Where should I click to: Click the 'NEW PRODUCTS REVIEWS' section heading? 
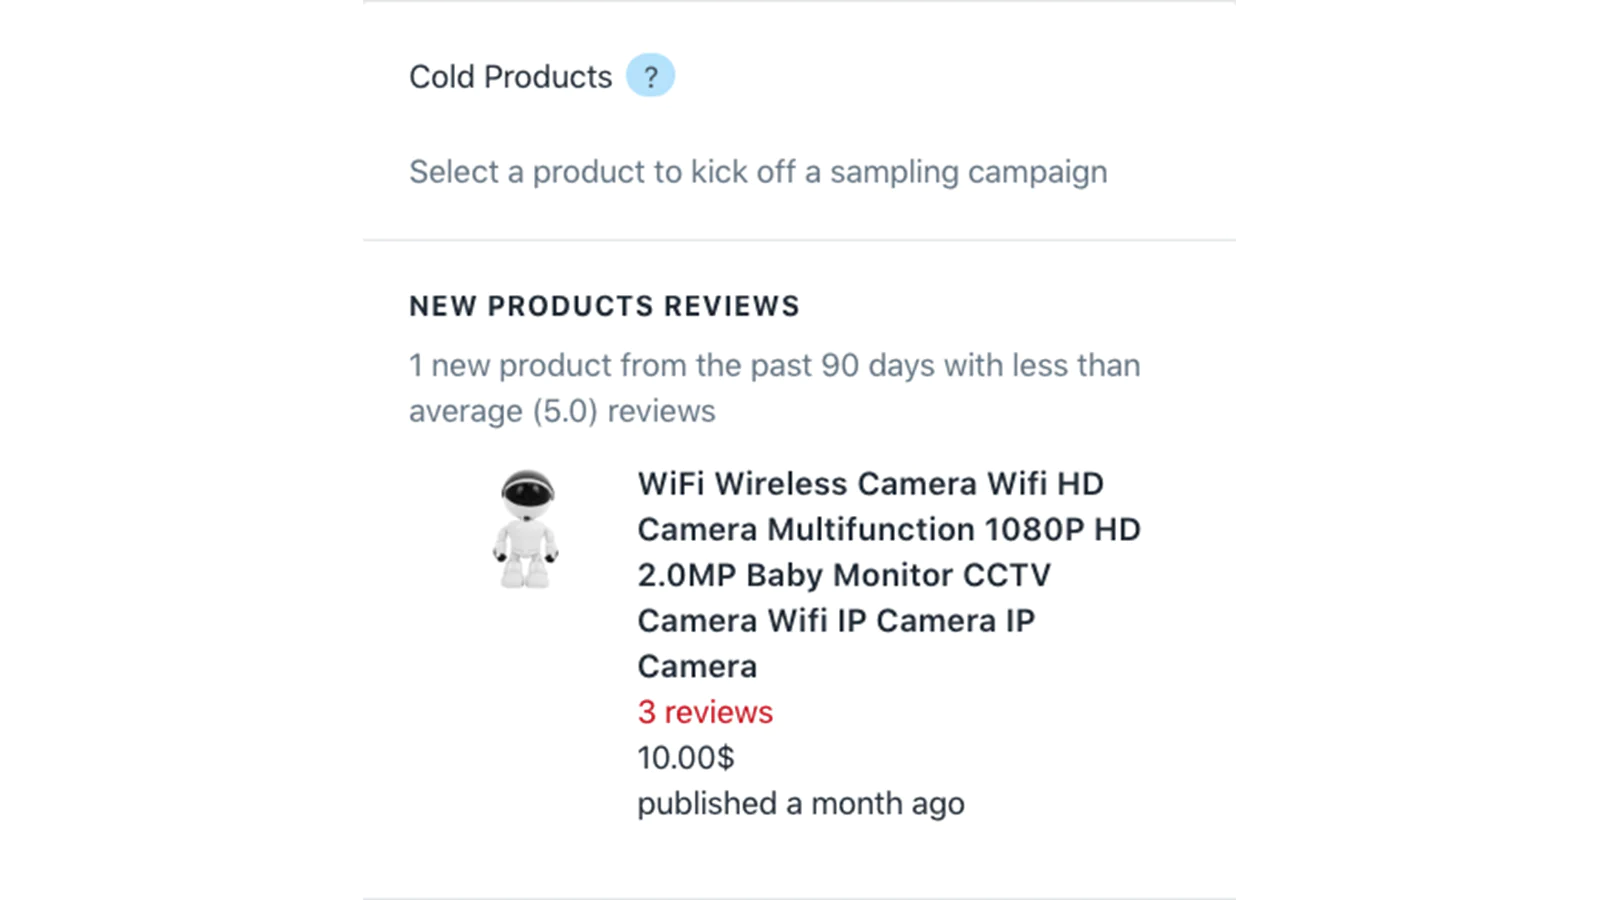click(604, 306)
